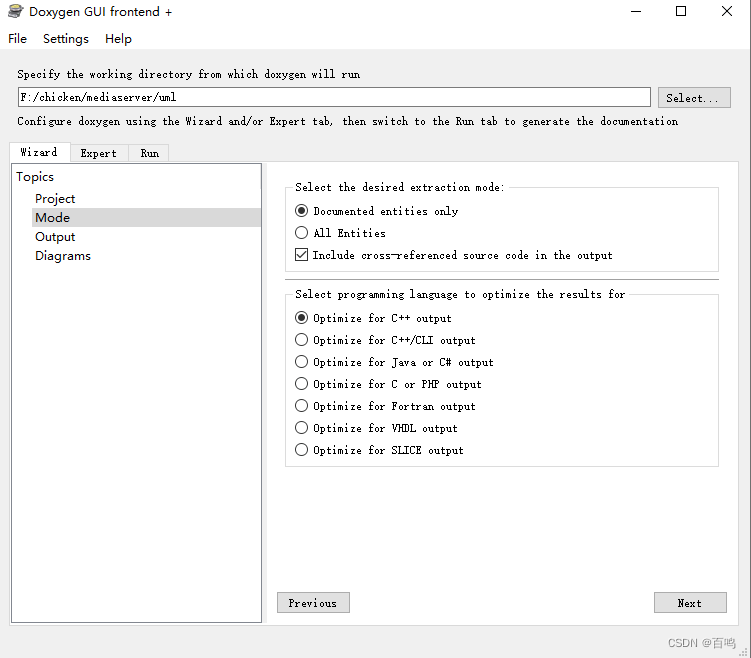Switch to the Expert tab

tap(99, 153)
